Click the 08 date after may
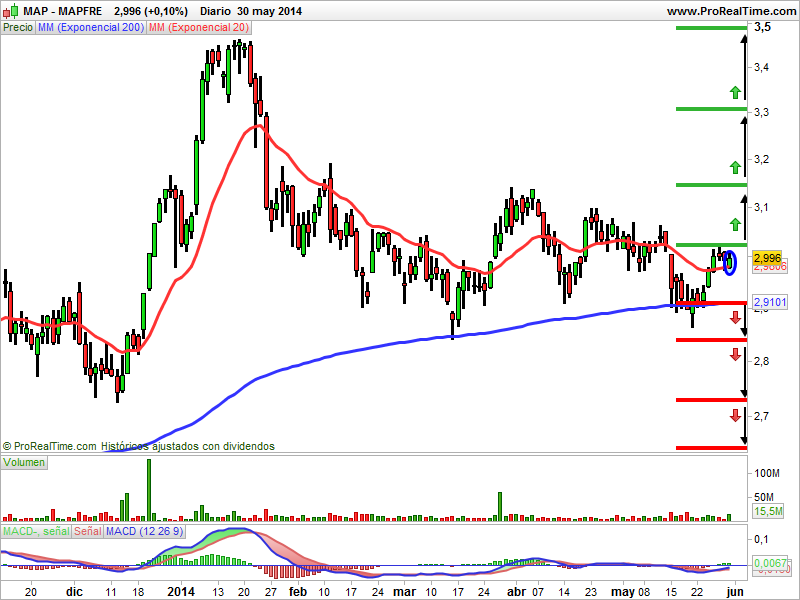This screenshot has height=600, width=800. click(644, 592)
